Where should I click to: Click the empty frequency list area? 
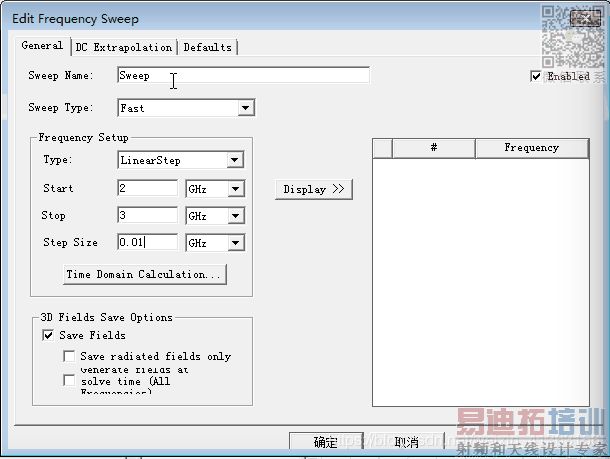[481, 282]
